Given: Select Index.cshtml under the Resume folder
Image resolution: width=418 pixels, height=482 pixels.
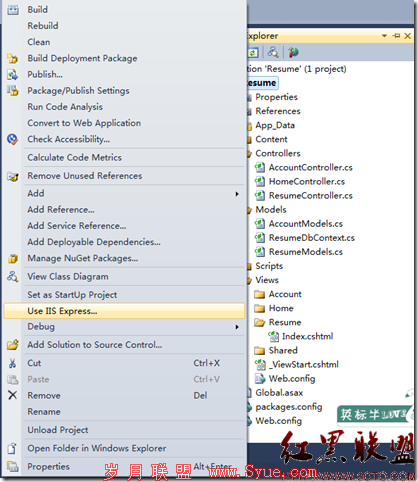Looking at the screenshot, I should [307, 336].
